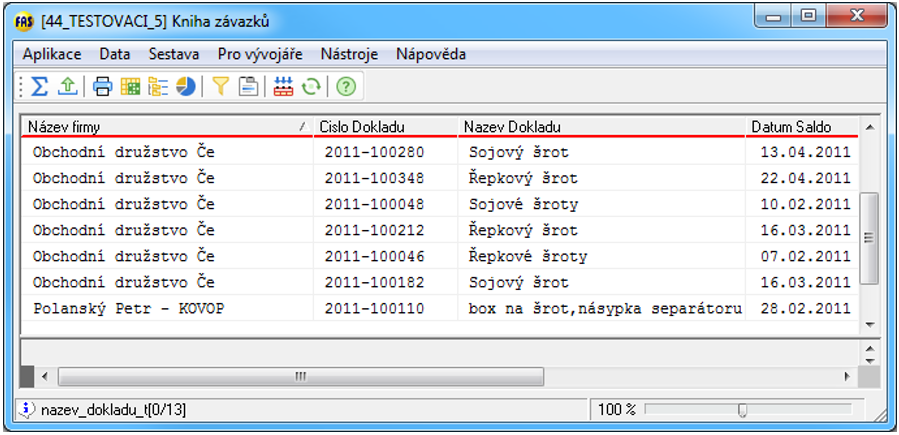Viewport: 899px width, 435px height.
Task: Click the export upload arrow icon
Action: (x=66, y=87)
